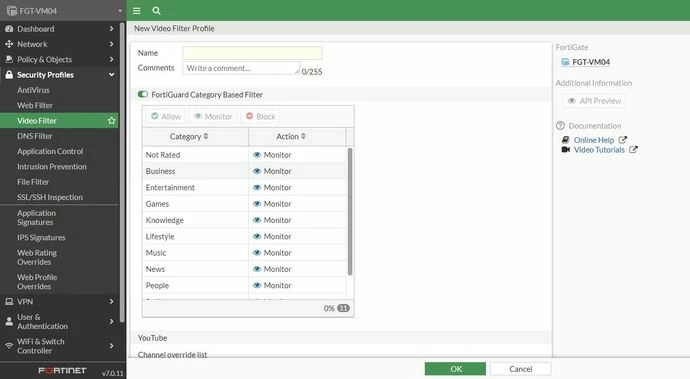
Task: Click the eye icon in Lifestyle row
Action: pyautogui.click(x=257, y=236)
